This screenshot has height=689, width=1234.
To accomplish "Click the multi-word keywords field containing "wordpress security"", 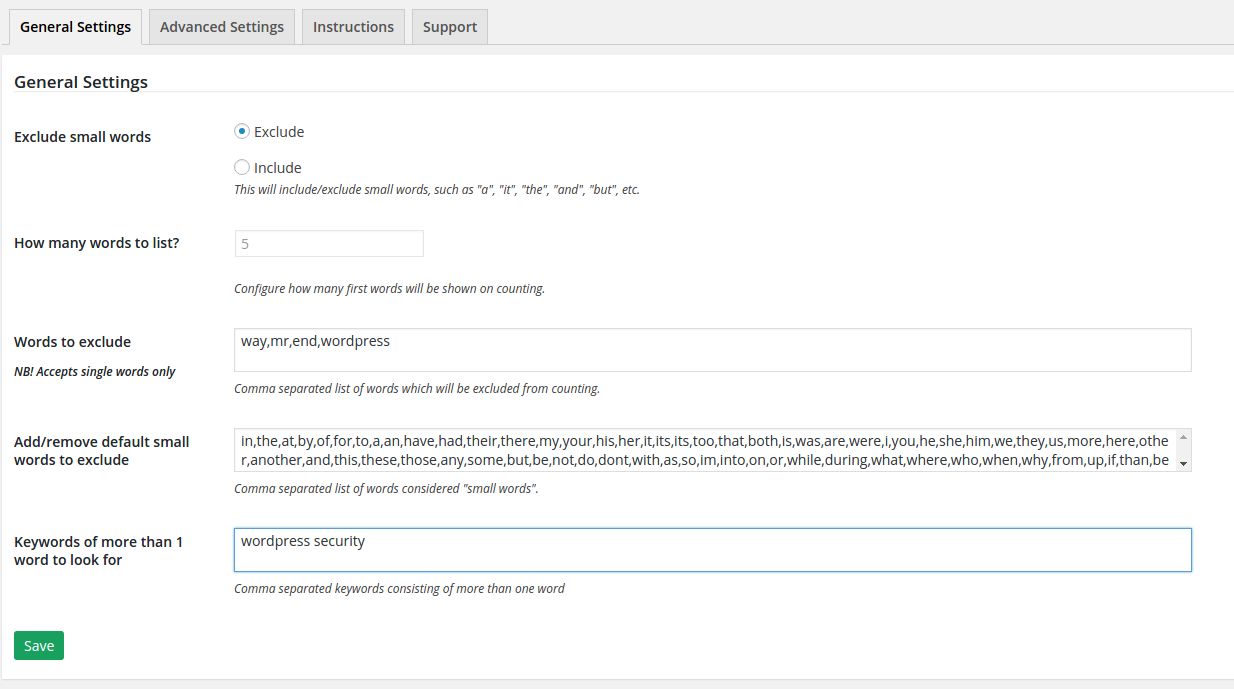I will click(x=712, y=550).
